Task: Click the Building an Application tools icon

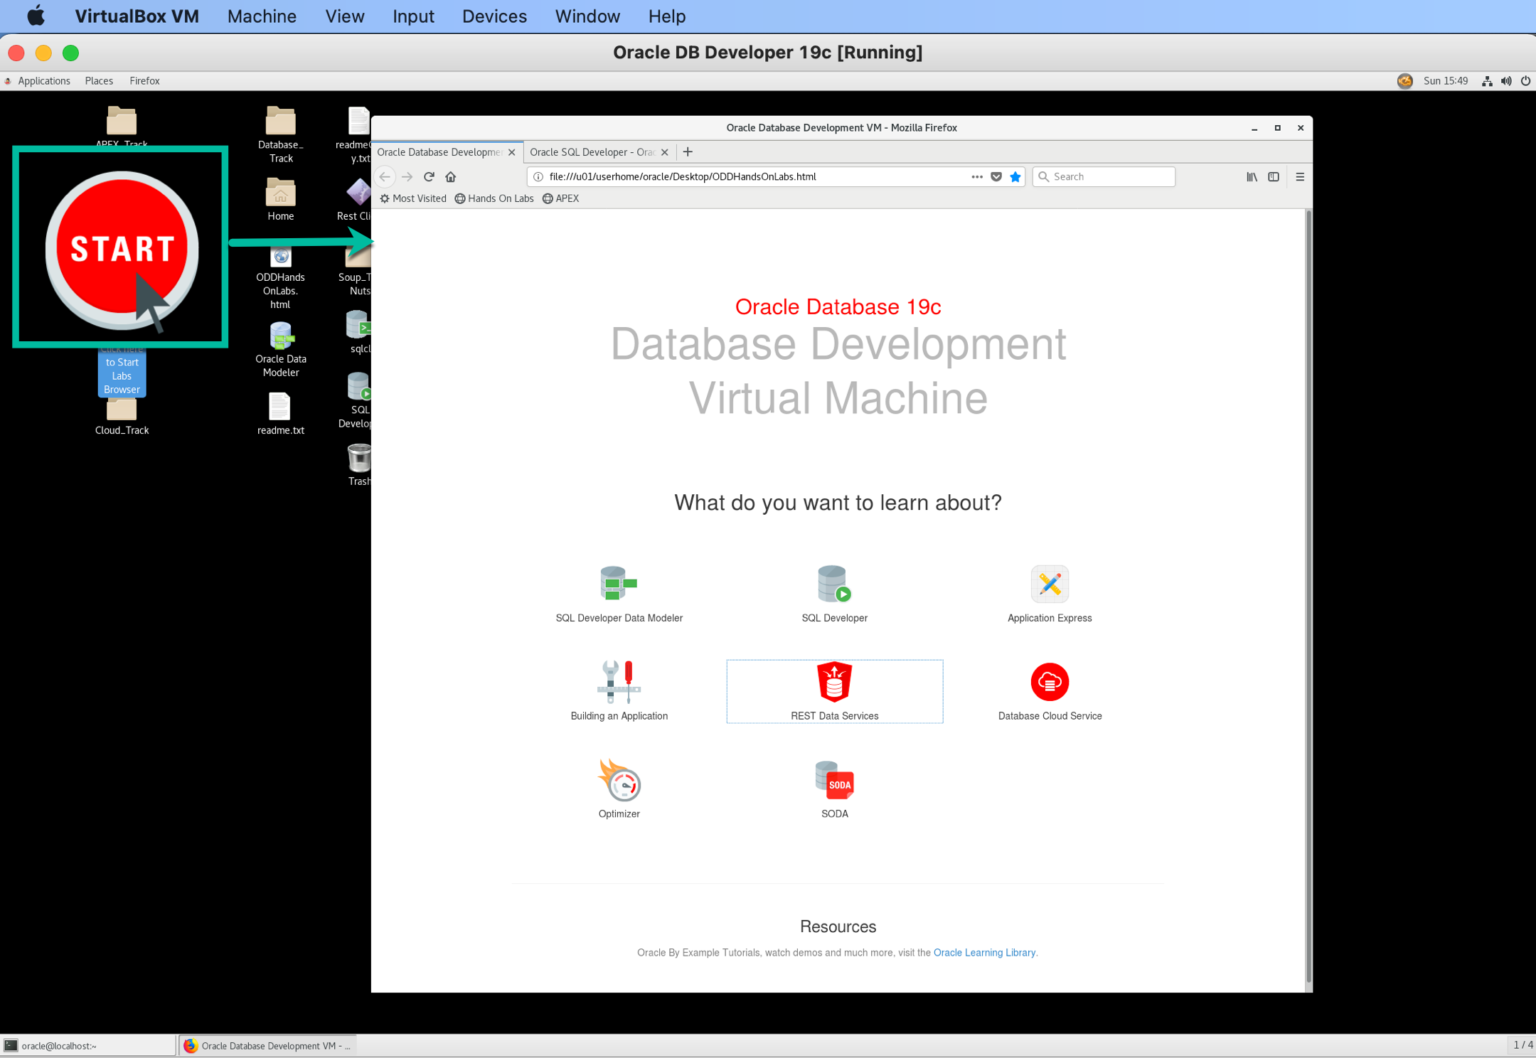Action: pos(618,682)
